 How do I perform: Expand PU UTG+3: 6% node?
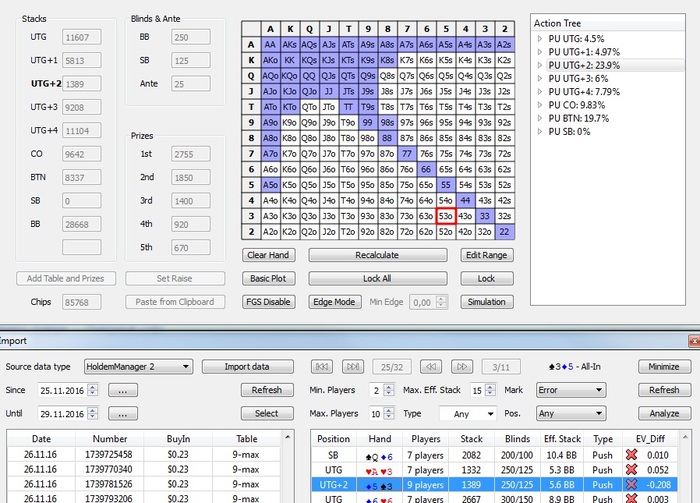click(540, 79)
